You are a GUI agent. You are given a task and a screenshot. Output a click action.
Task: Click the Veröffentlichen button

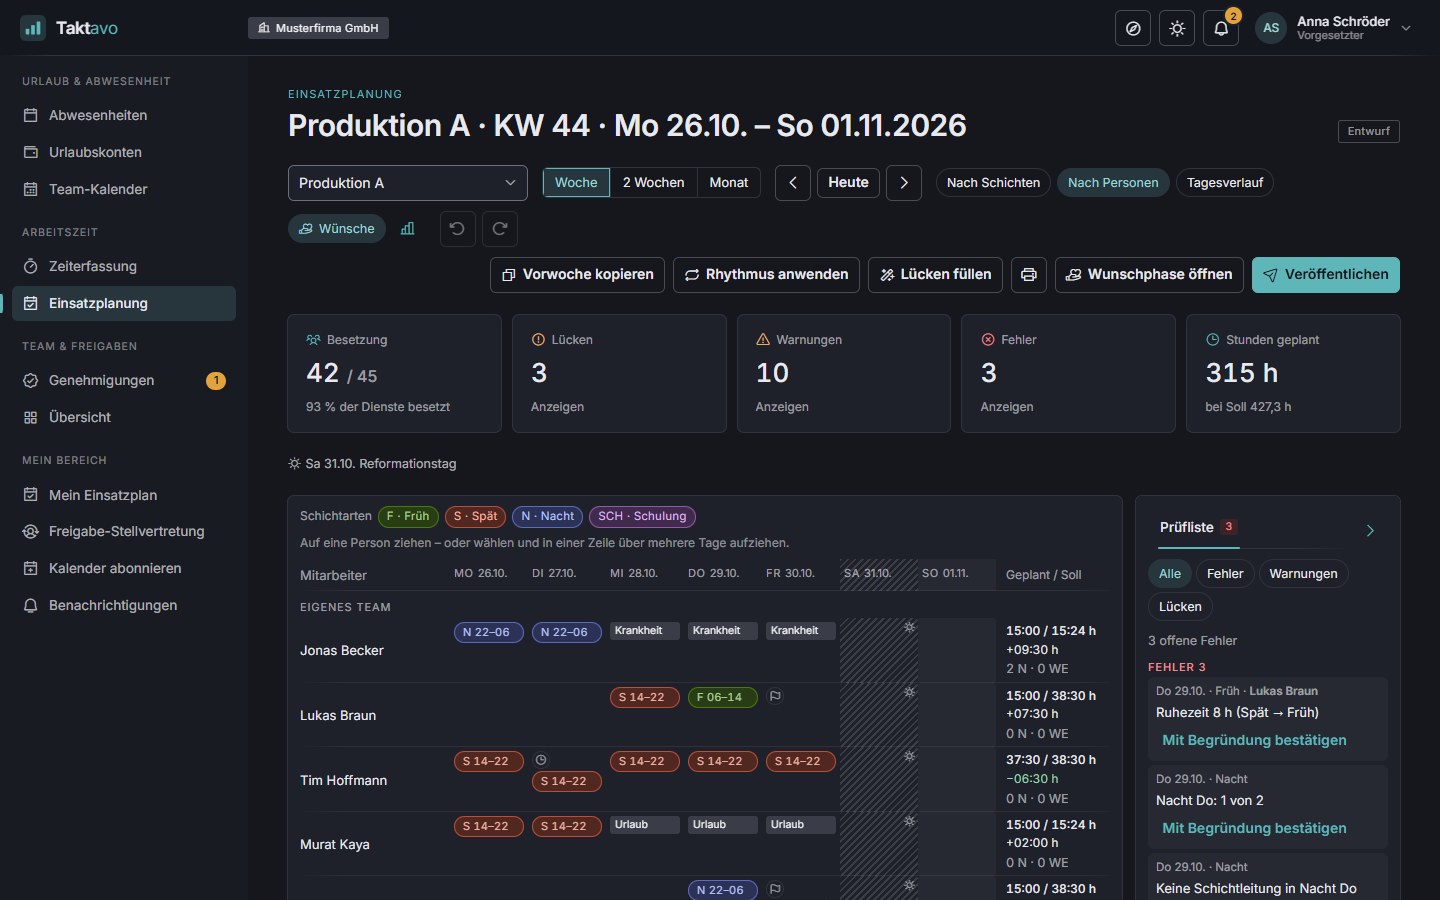tap(1326, 274)
